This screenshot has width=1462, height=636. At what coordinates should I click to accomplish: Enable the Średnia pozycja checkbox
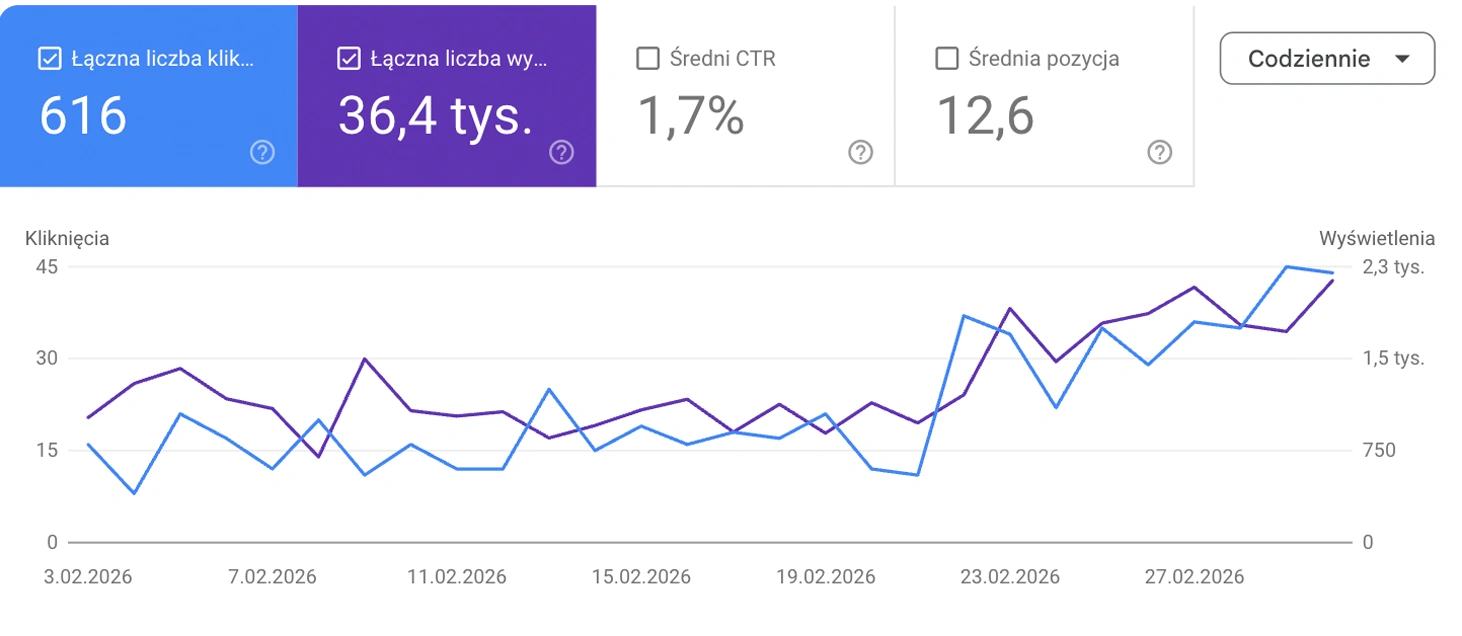coord(946,59)
